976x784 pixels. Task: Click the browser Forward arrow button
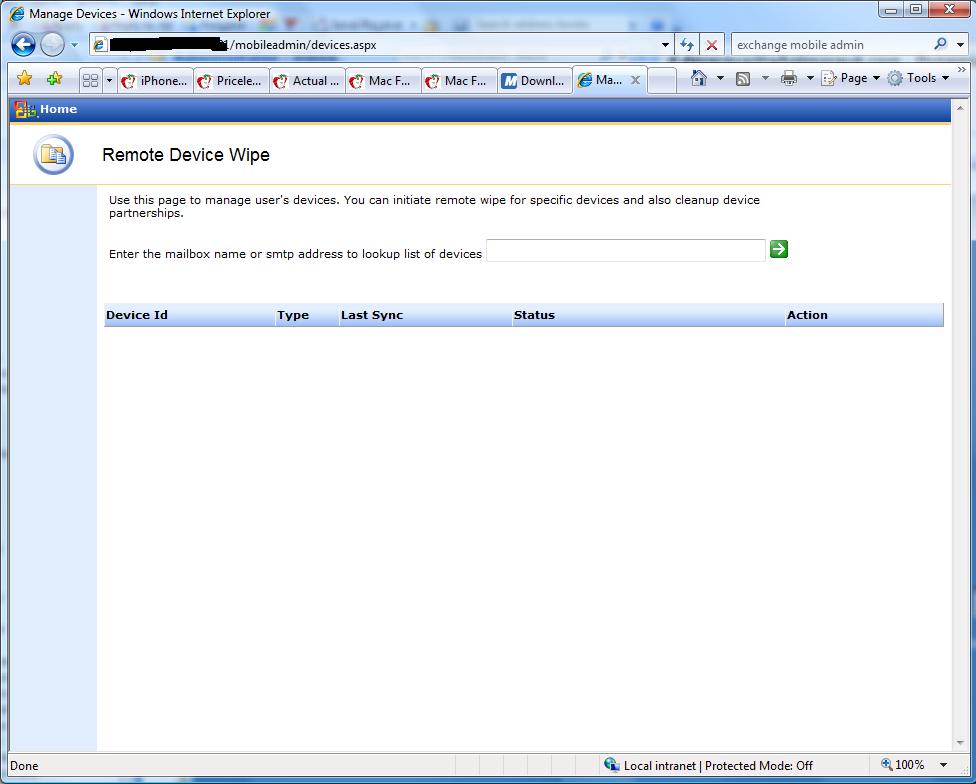point(53,45)
